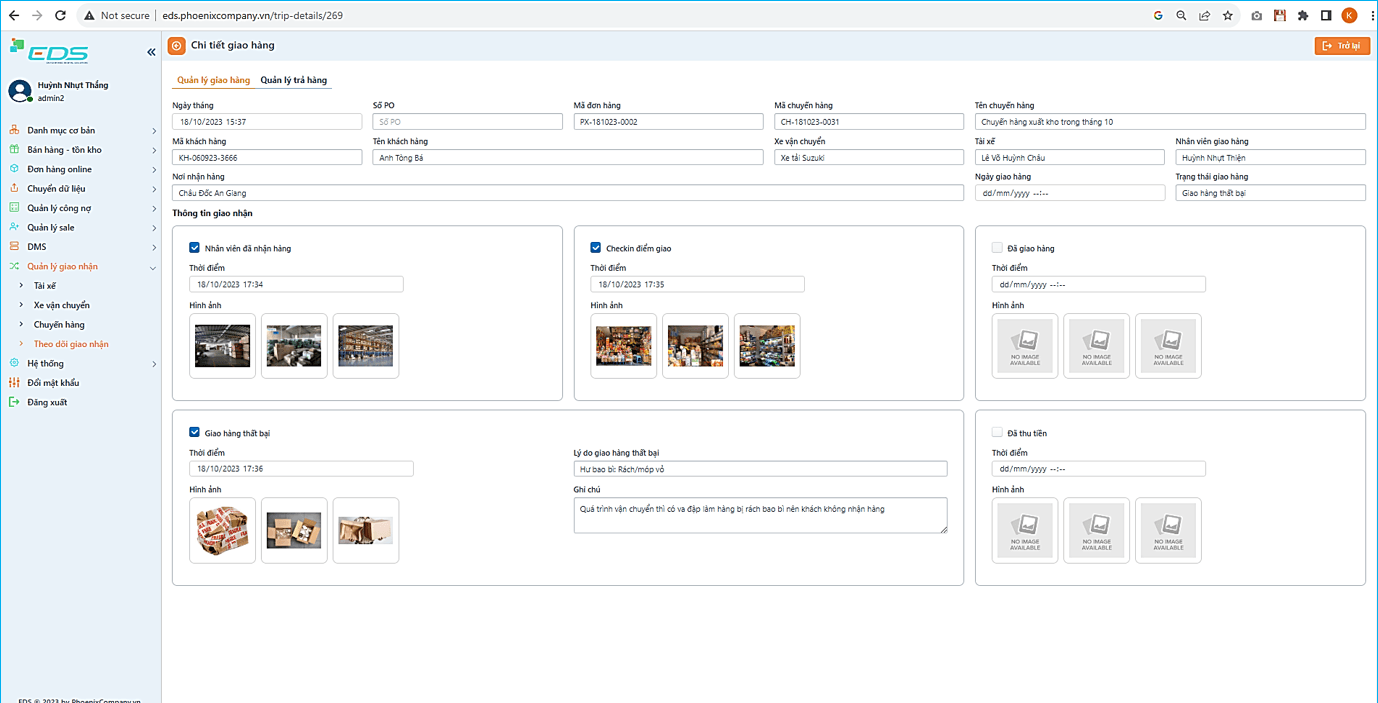Open Theo dõi giao nhận submenu item
The height and width of the screenshot is (703, 1378).
[x=71, y=344]
